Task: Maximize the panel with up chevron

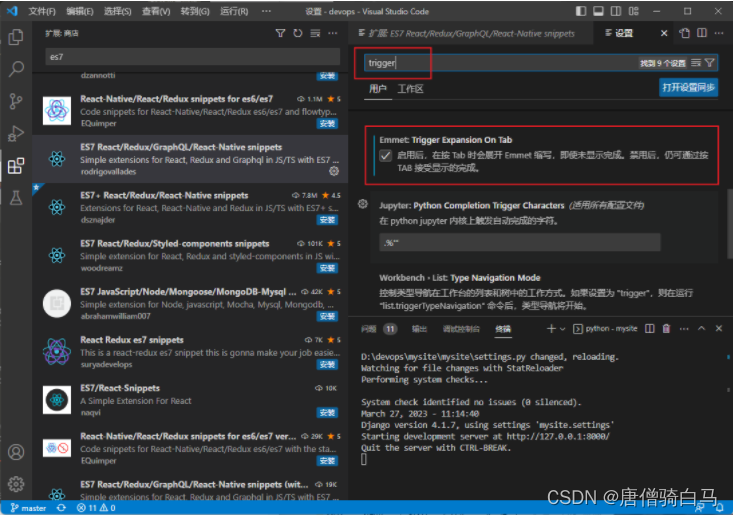Action: tap(701, 329)
